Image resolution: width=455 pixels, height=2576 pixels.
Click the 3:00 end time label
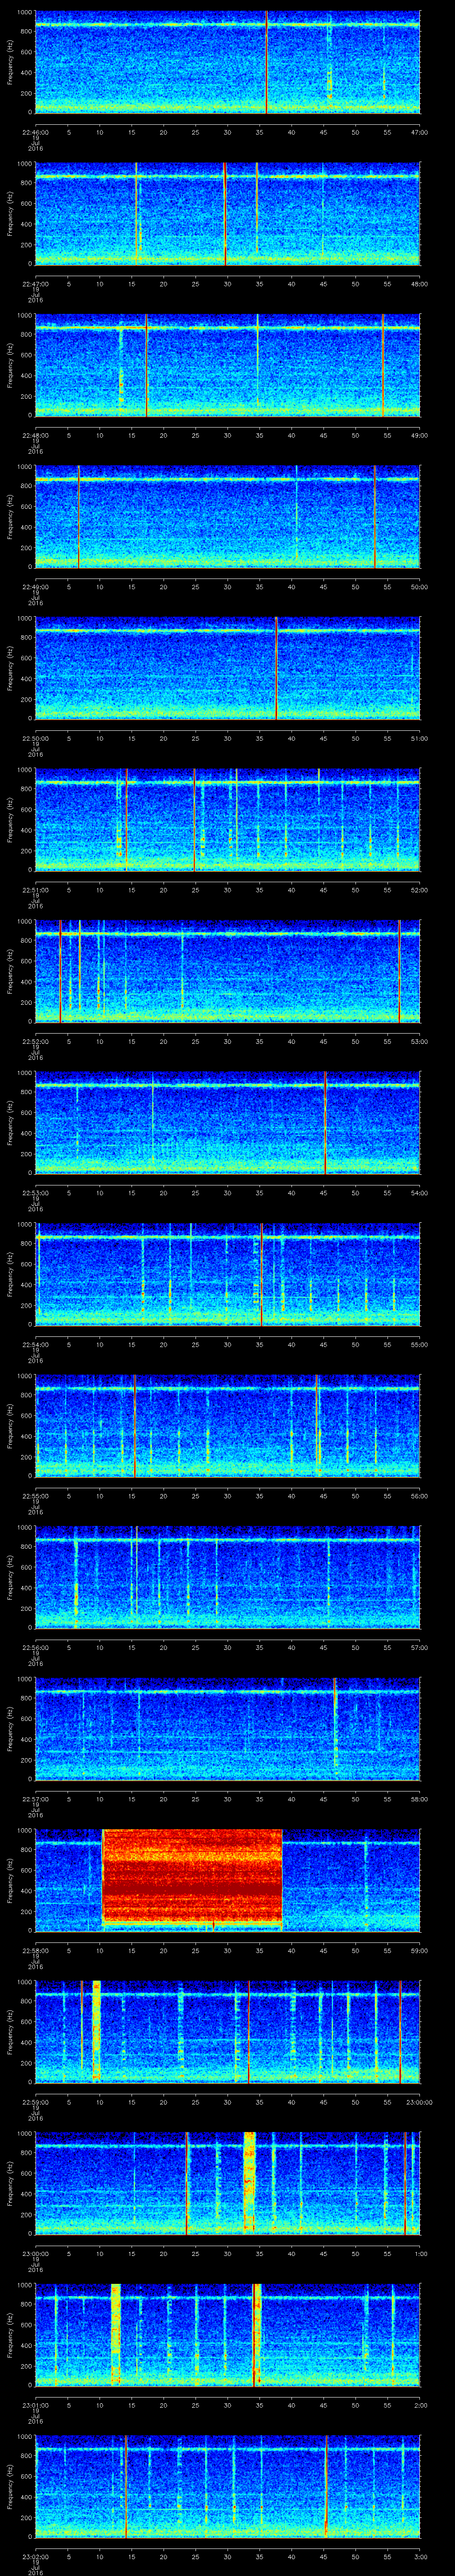421,2556
